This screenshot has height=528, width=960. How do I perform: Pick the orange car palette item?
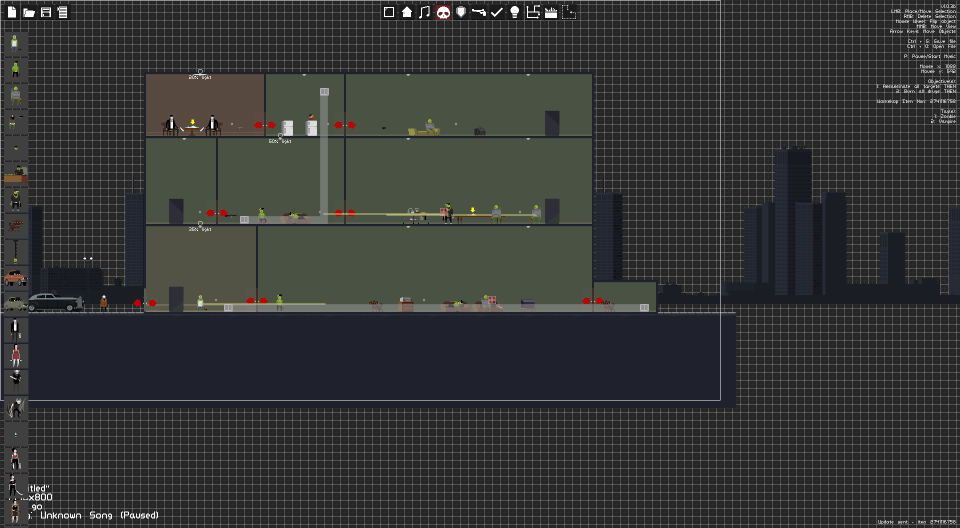15,277
